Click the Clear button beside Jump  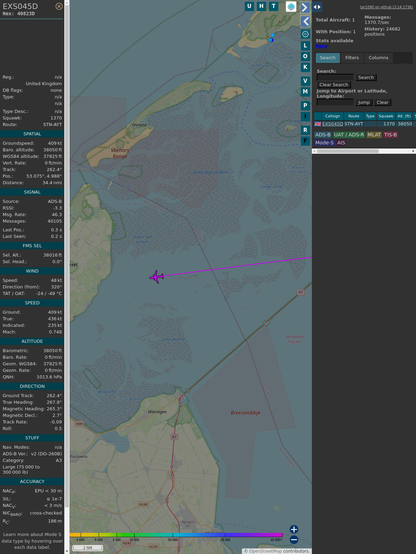click(x=382, y=102)
